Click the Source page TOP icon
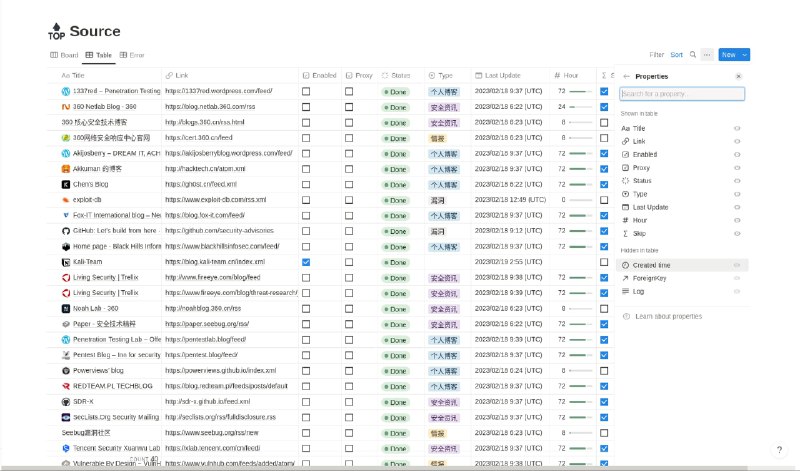The height and width of the screenshot is (471, 800). coord(57,32)
